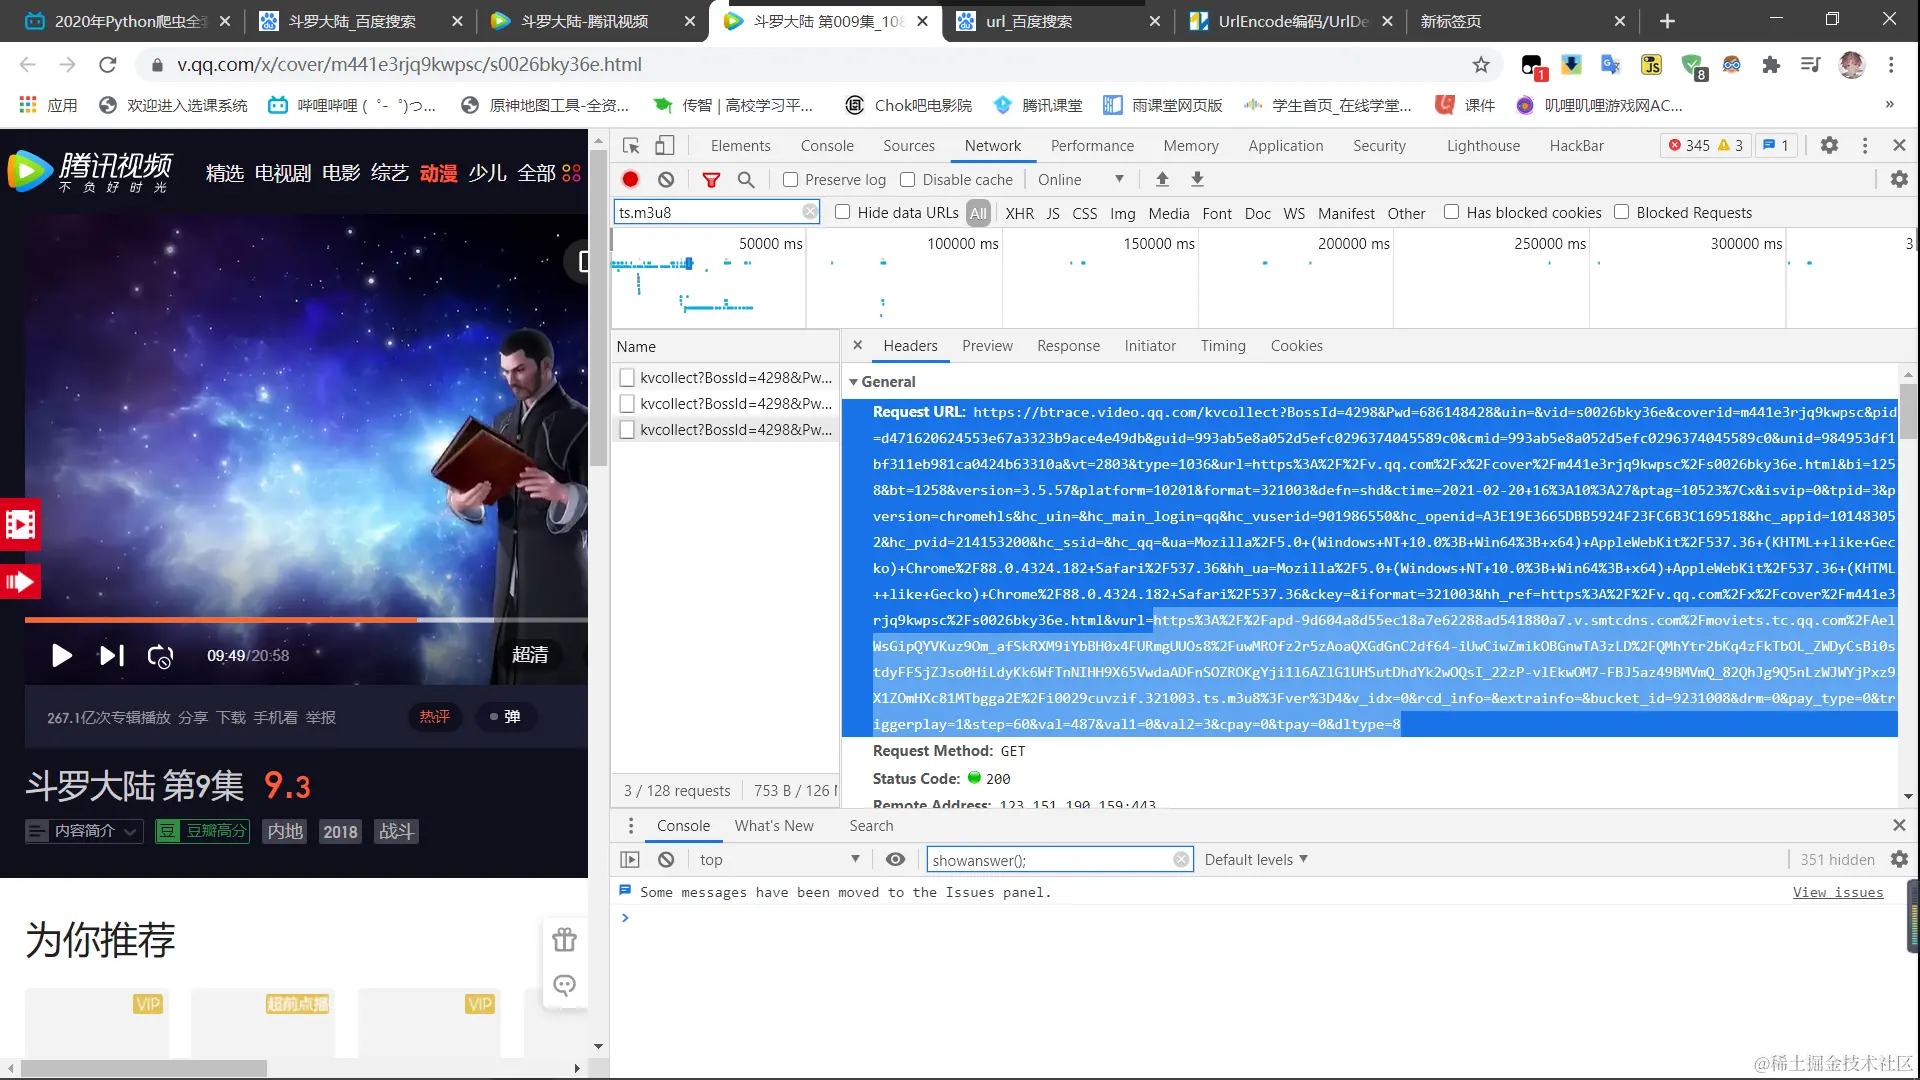
Task: Click the record network log button
Action: pos(630,179)
